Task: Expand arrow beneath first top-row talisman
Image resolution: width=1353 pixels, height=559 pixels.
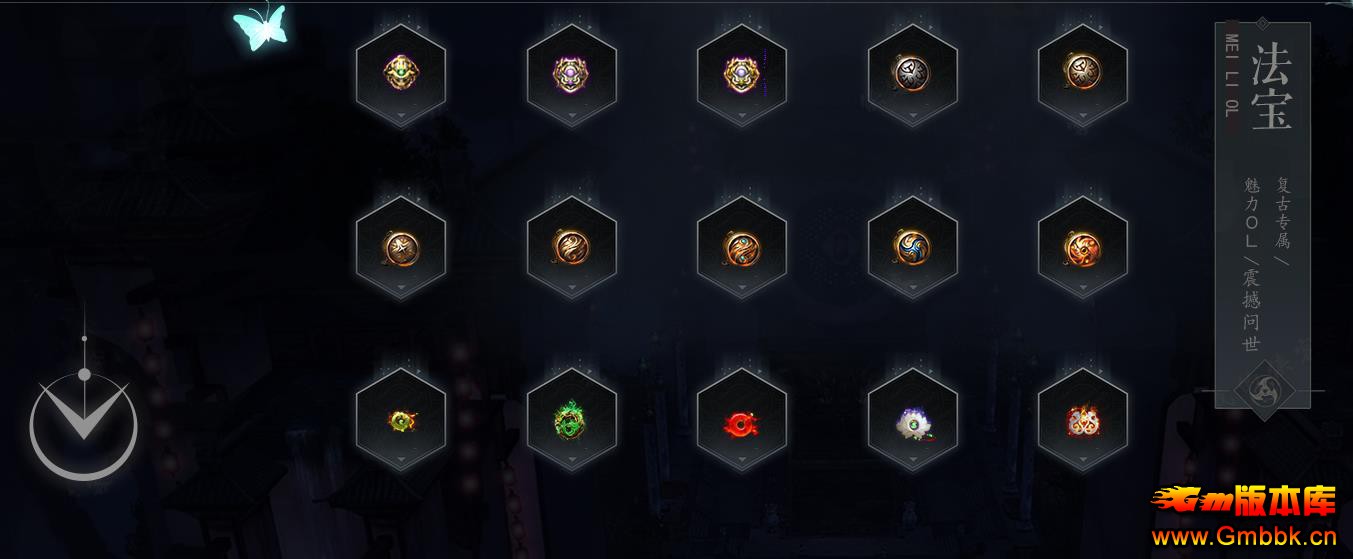Action: pyautogui.click(x=401, y=116)
